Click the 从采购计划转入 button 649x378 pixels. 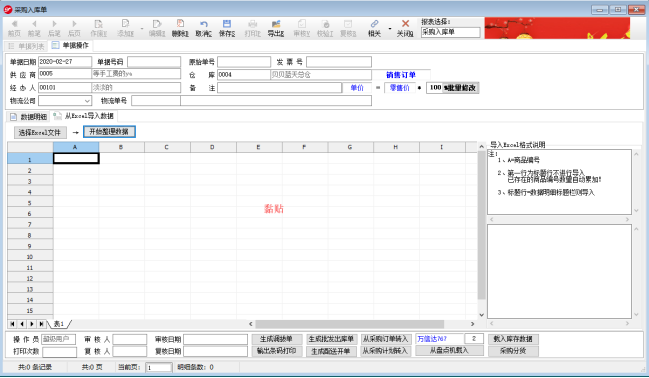[385, 351]
